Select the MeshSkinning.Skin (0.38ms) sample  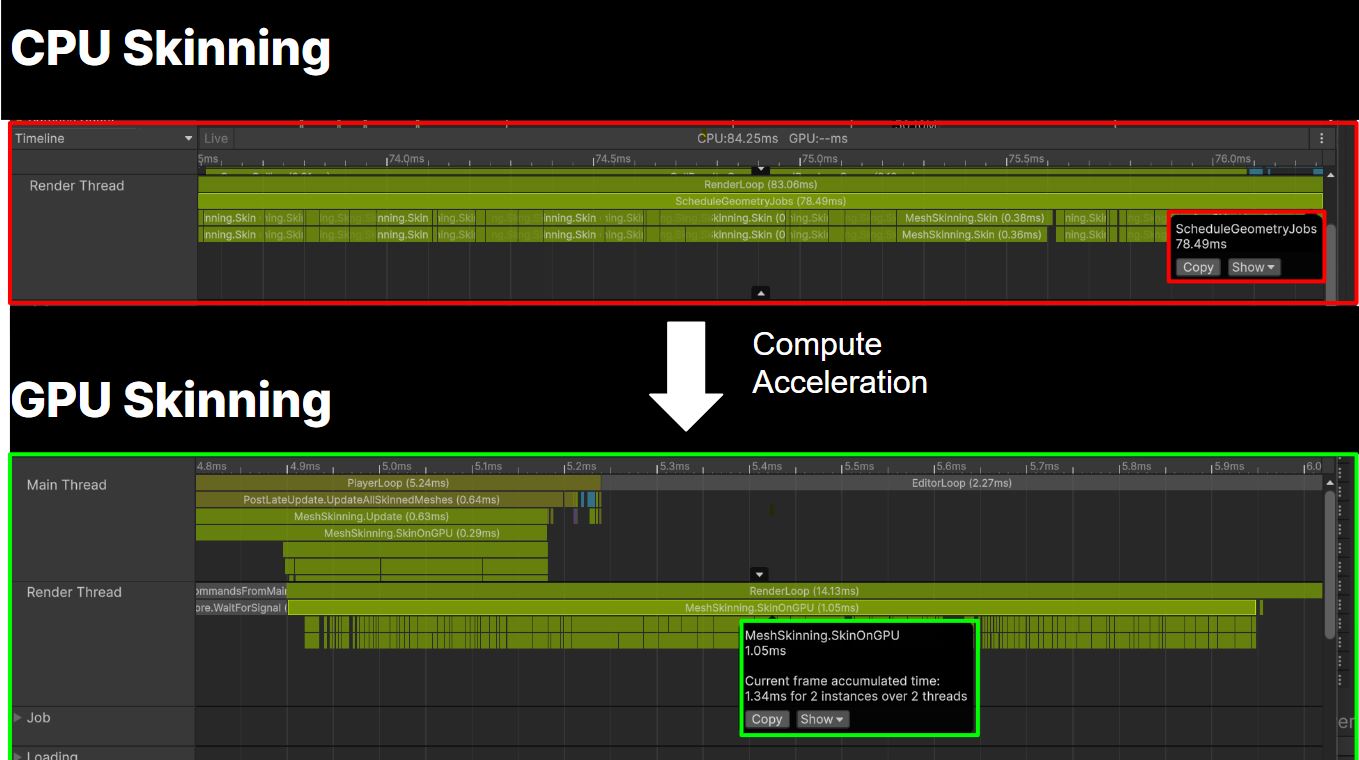coord(974,218)
